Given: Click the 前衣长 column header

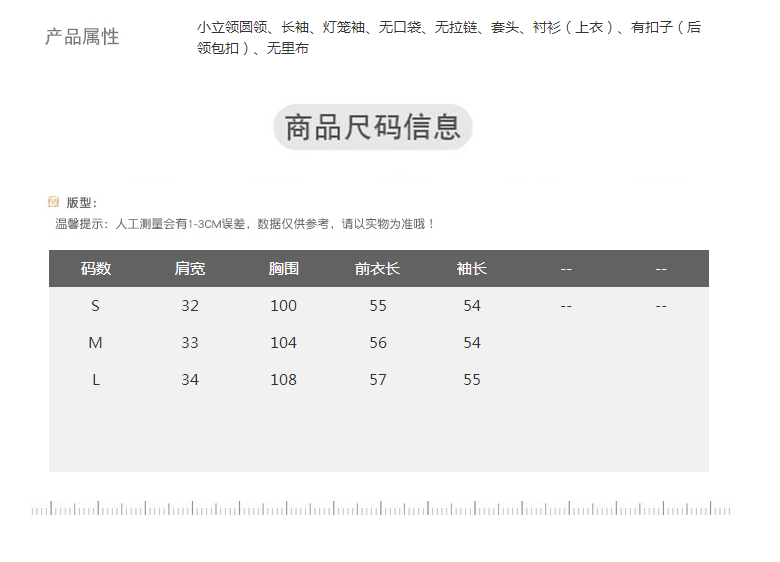Looking at the screenshot, I should [377, 268].
